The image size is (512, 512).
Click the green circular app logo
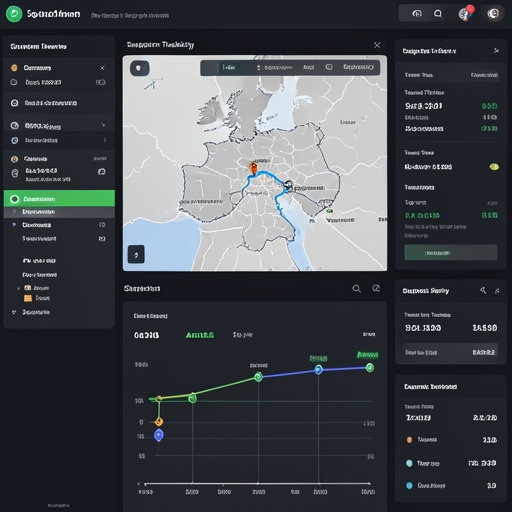click(14, 14)
